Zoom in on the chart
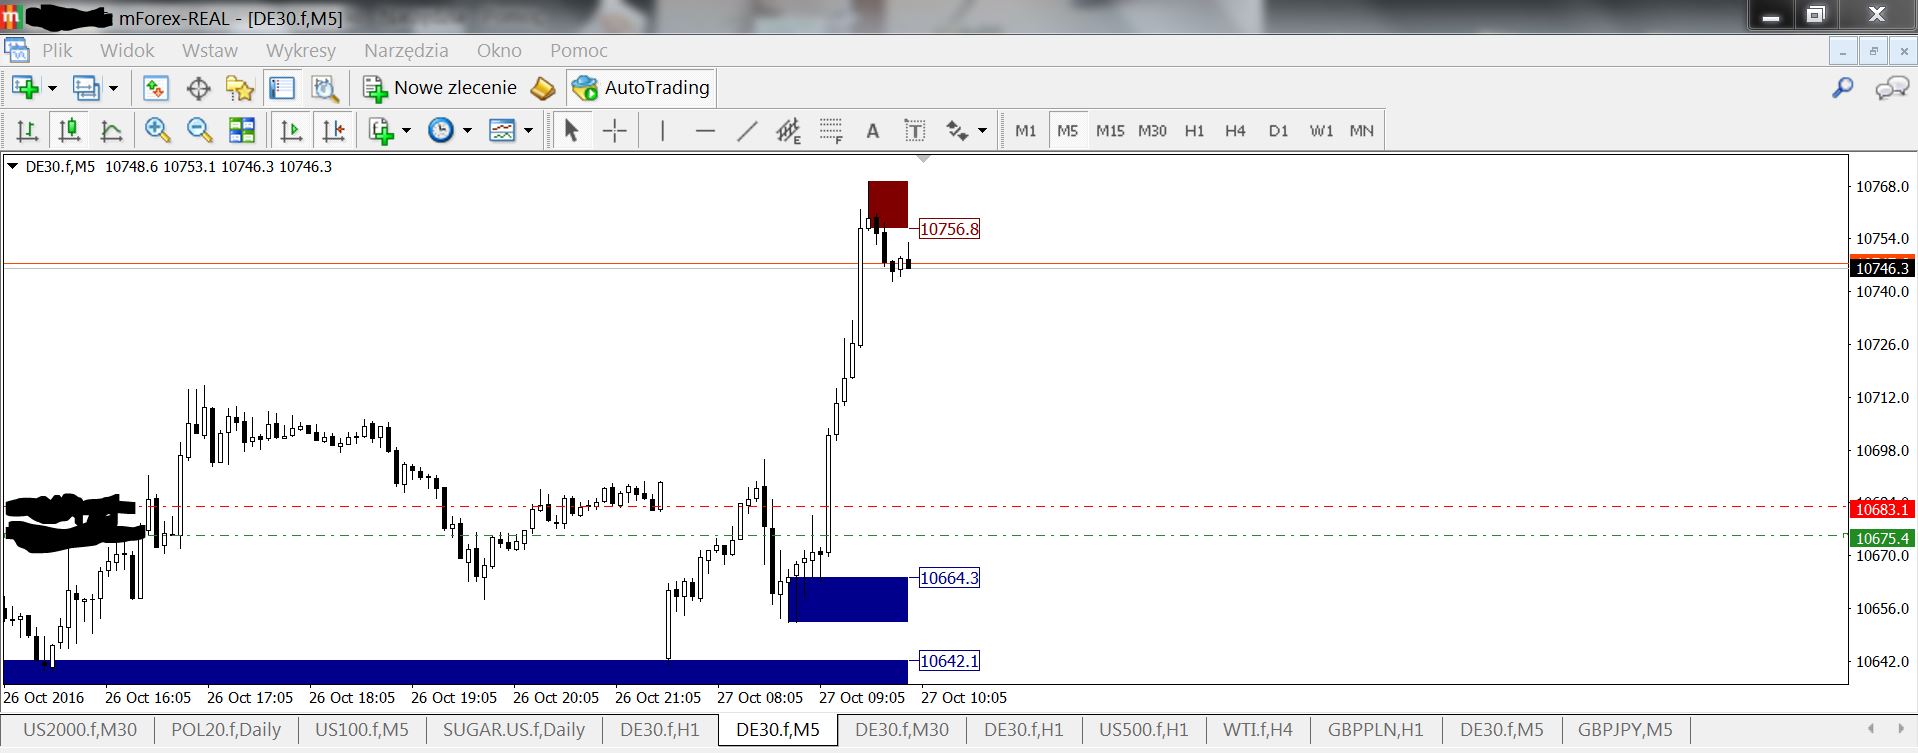Image resolution: width=1918 pixels, height=753 pixels. point(157,130)
